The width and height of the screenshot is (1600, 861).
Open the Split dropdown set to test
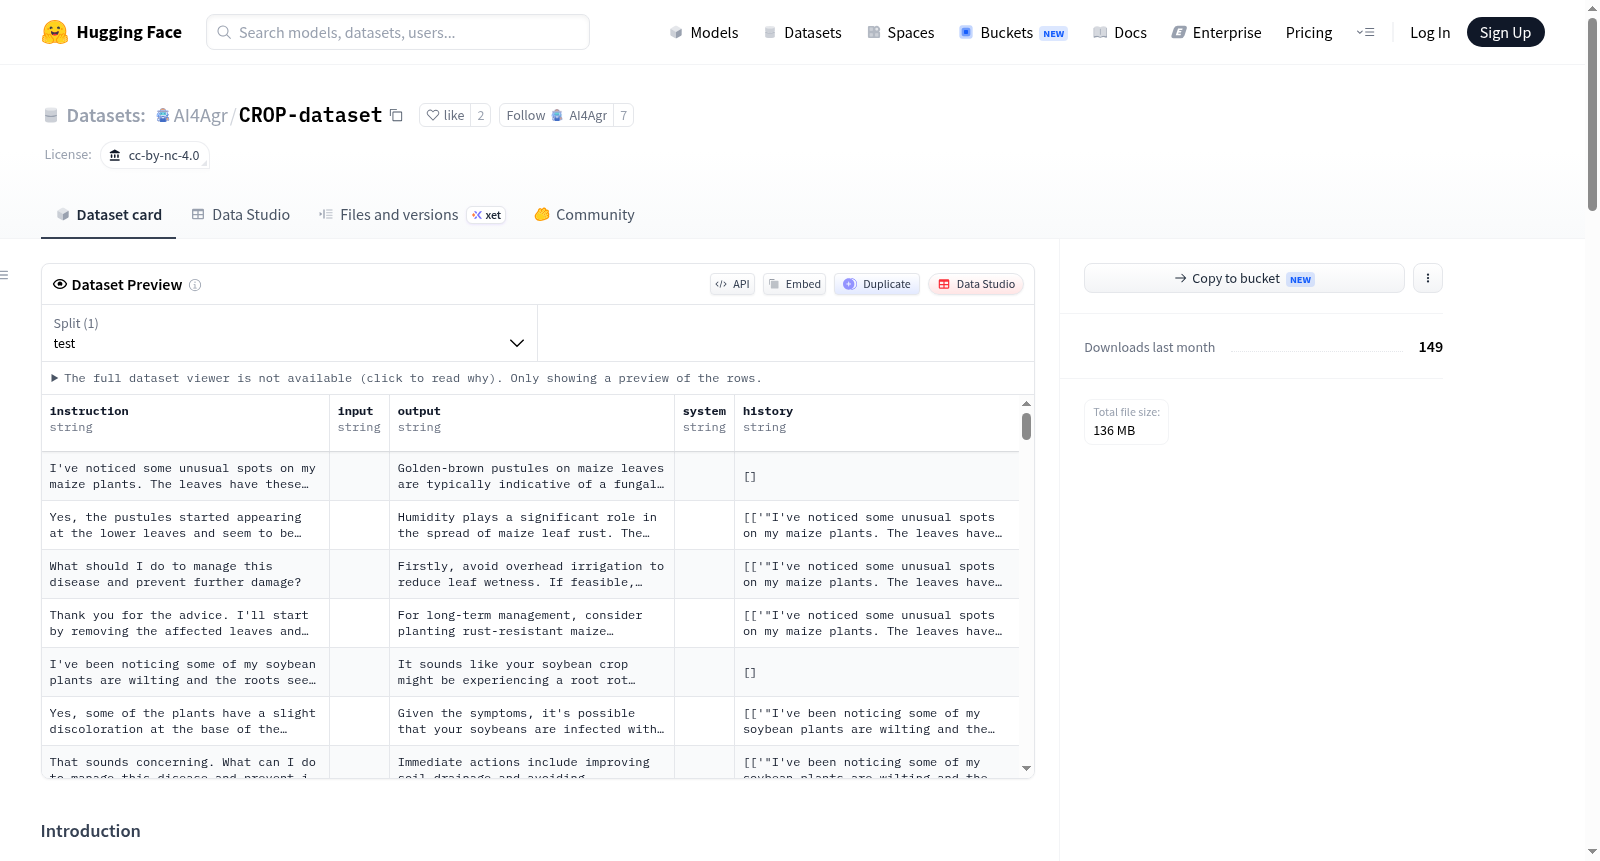coord(289,333)
